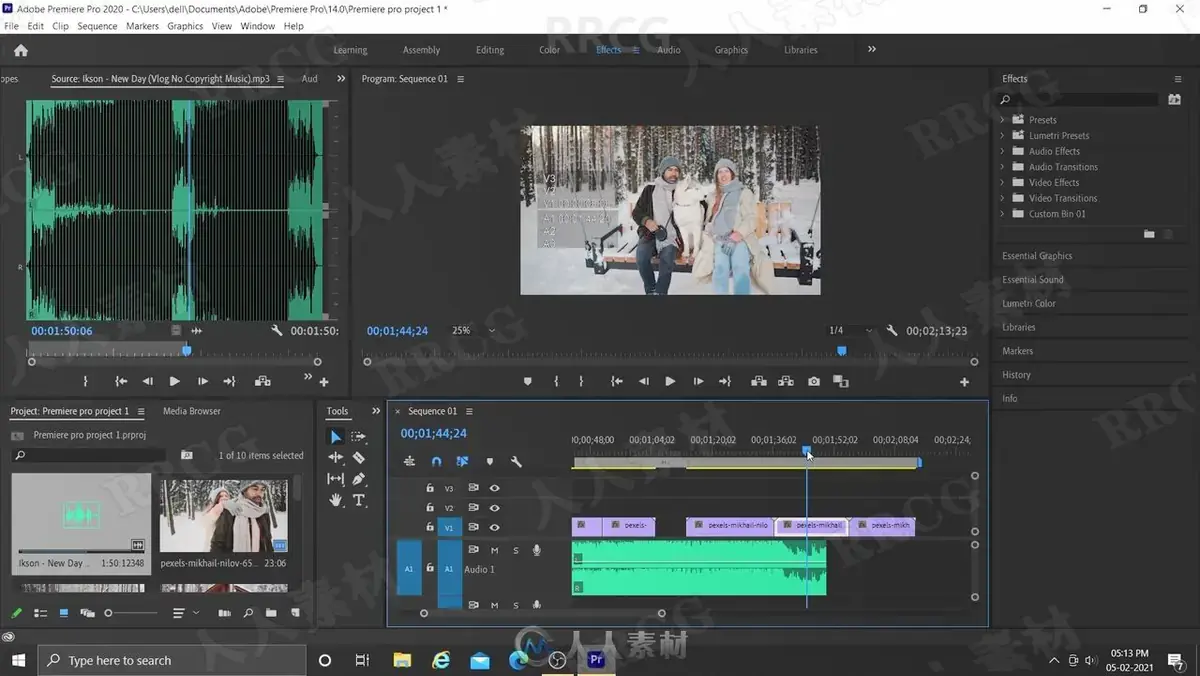This screenshot has height=676, width=1200.
Task: Switch Project panel to list view
Action: [x=41, y=613]
